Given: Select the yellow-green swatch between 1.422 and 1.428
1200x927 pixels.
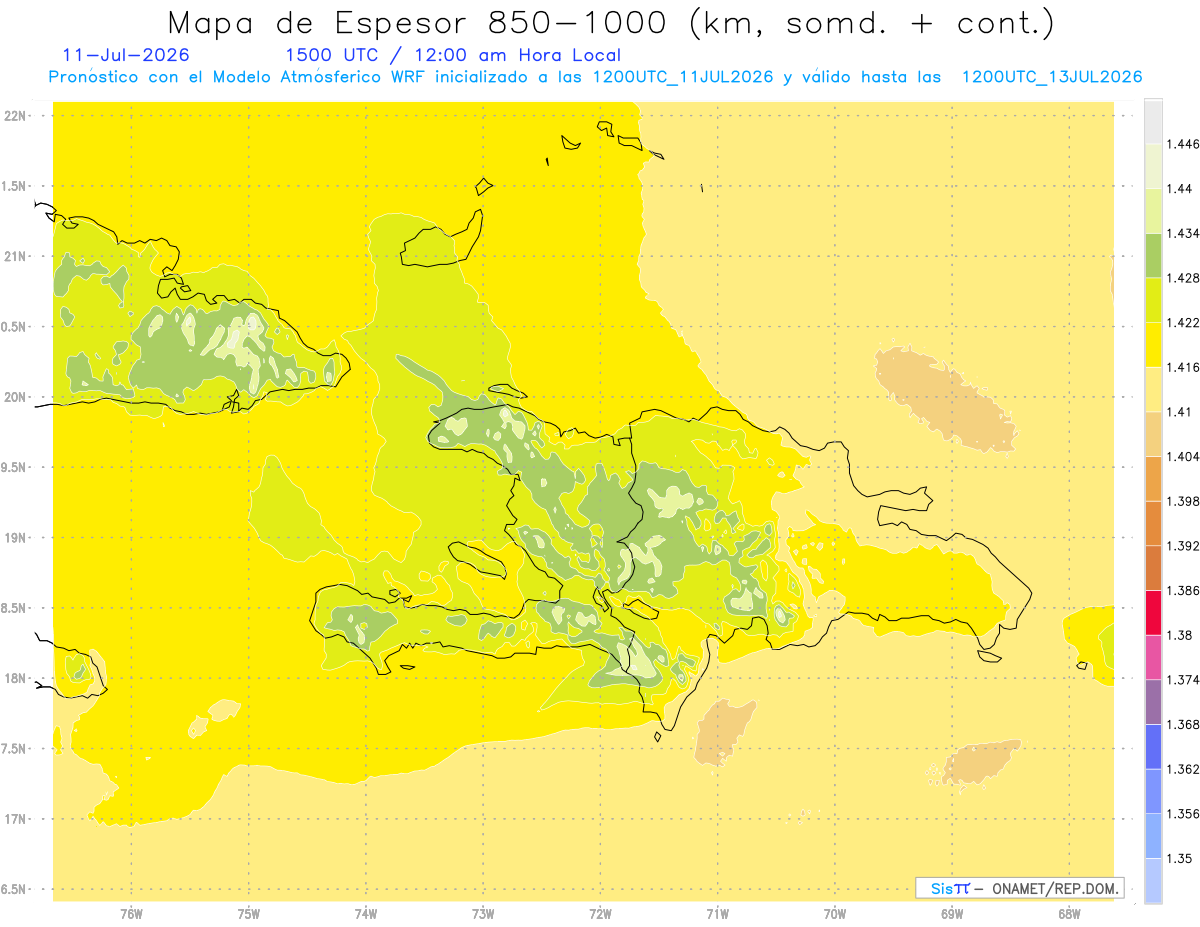Looking at the screenshot, I should 1153,300.
